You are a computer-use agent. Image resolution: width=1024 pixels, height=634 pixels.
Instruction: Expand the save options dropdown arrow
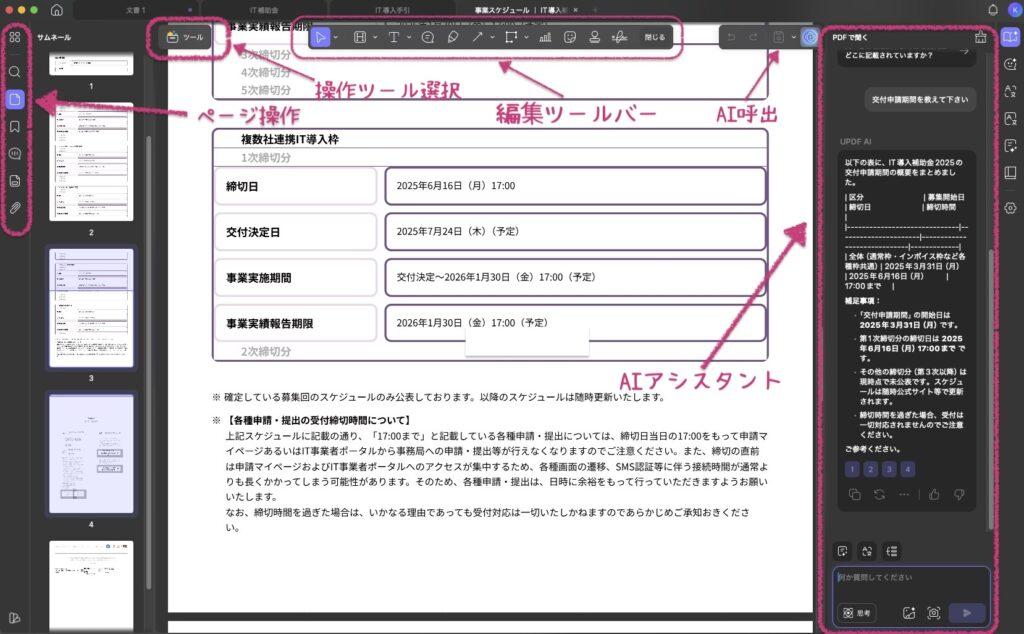coord(793,37)
